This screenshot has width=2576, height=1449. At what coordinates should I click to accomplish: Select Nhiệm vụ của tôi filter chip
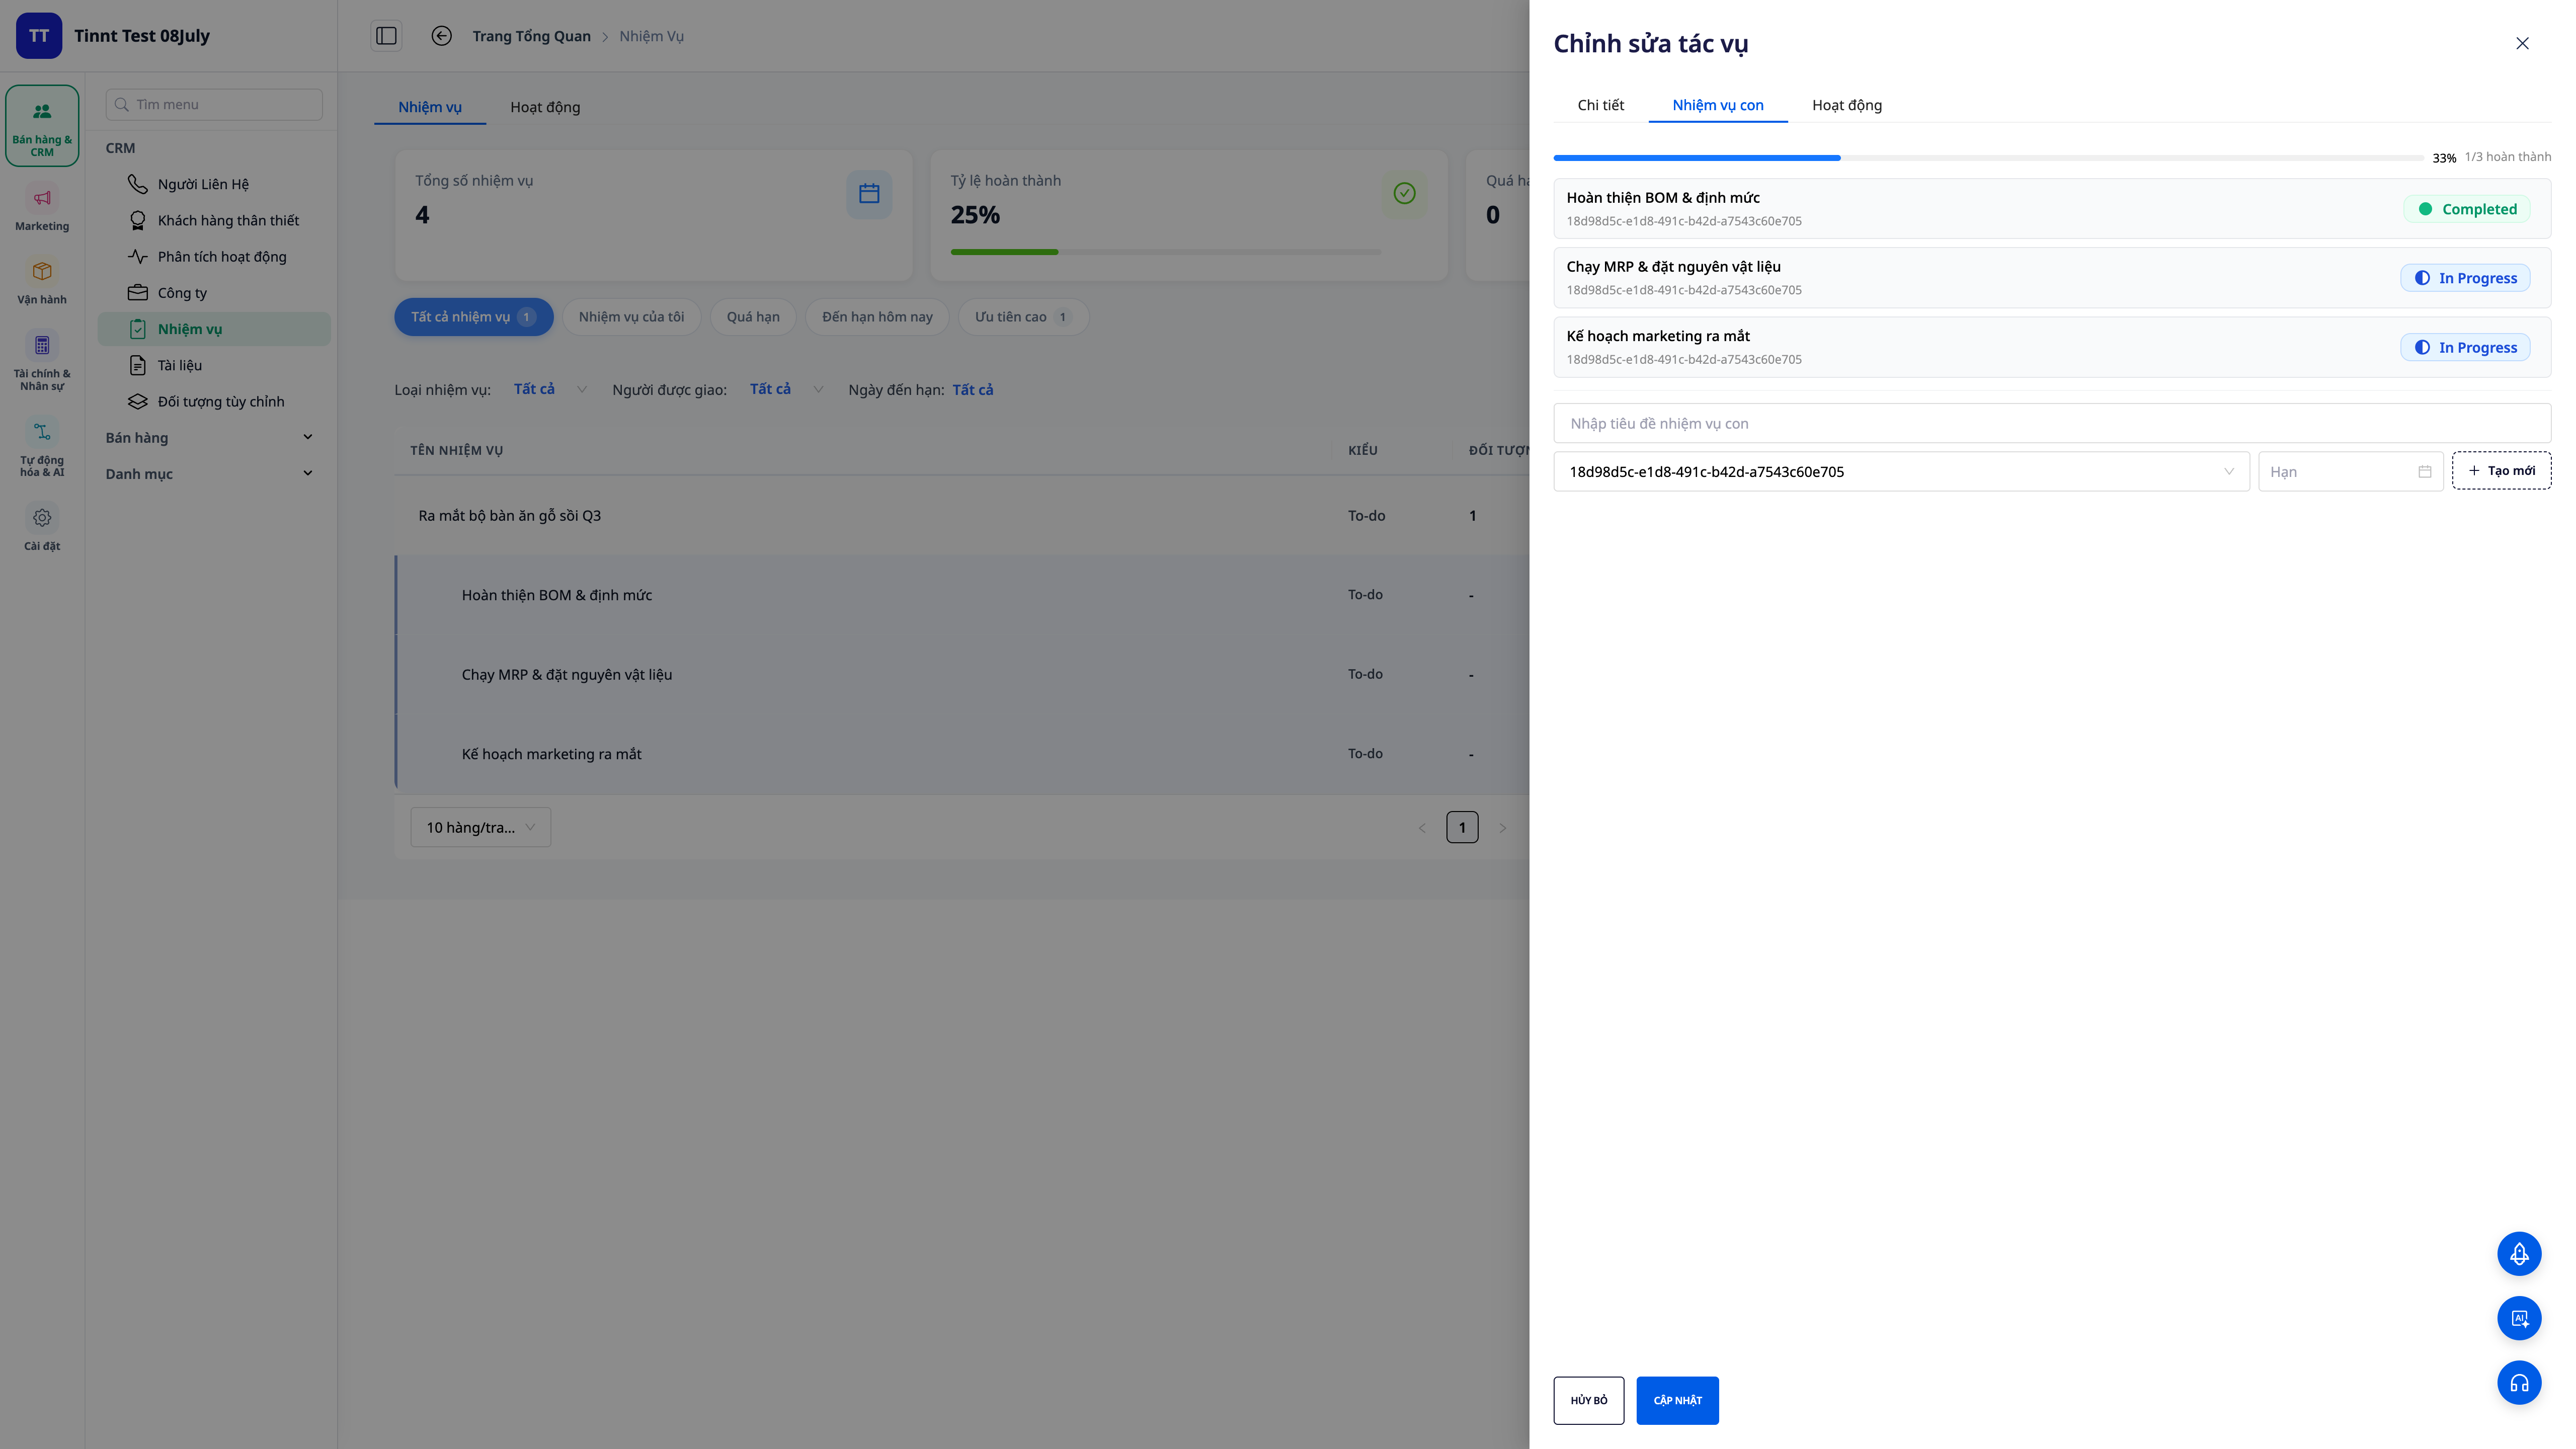(x=631, y=317)
